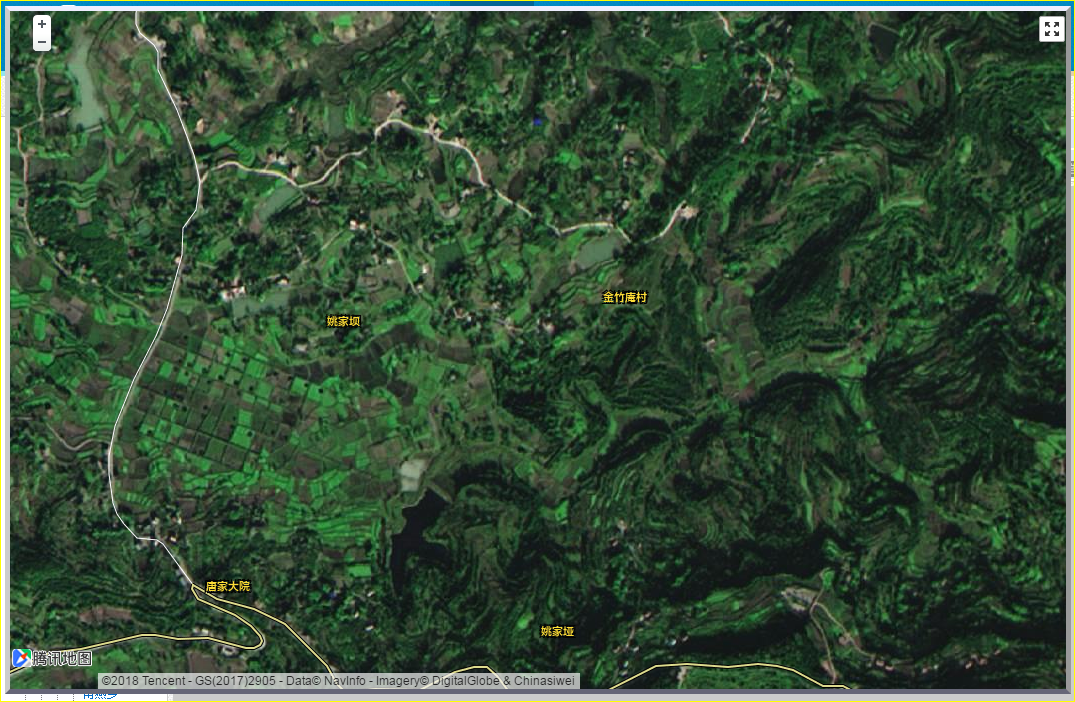Click the zoom in plus button
1075x702 pixels.
click(42, 24)
